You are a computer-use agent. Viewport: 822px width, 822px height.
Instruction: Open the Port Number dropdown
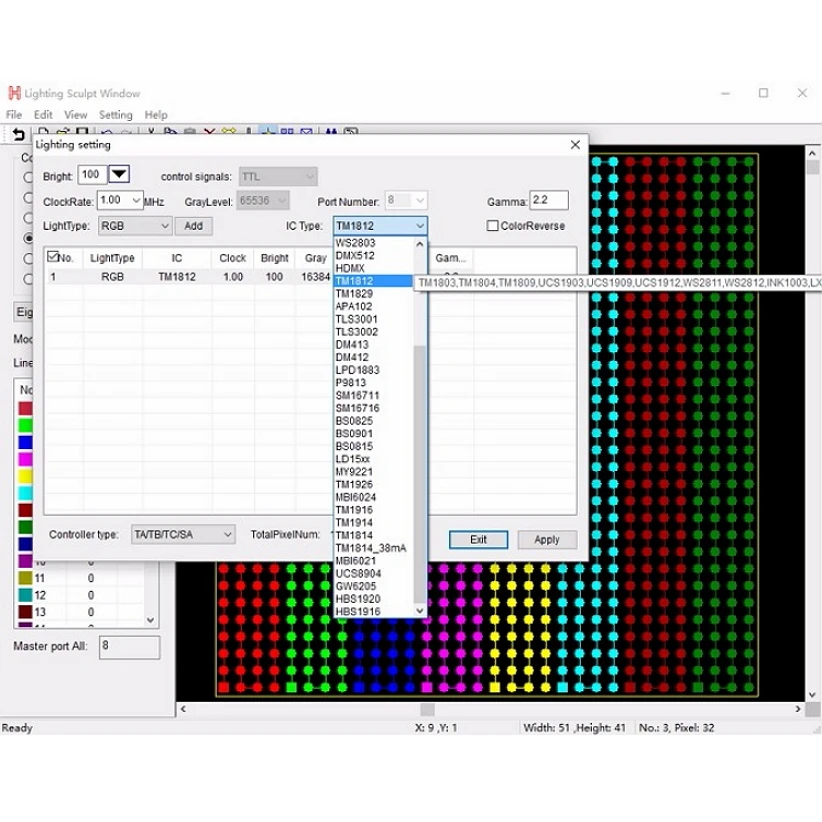click(406, 200)
